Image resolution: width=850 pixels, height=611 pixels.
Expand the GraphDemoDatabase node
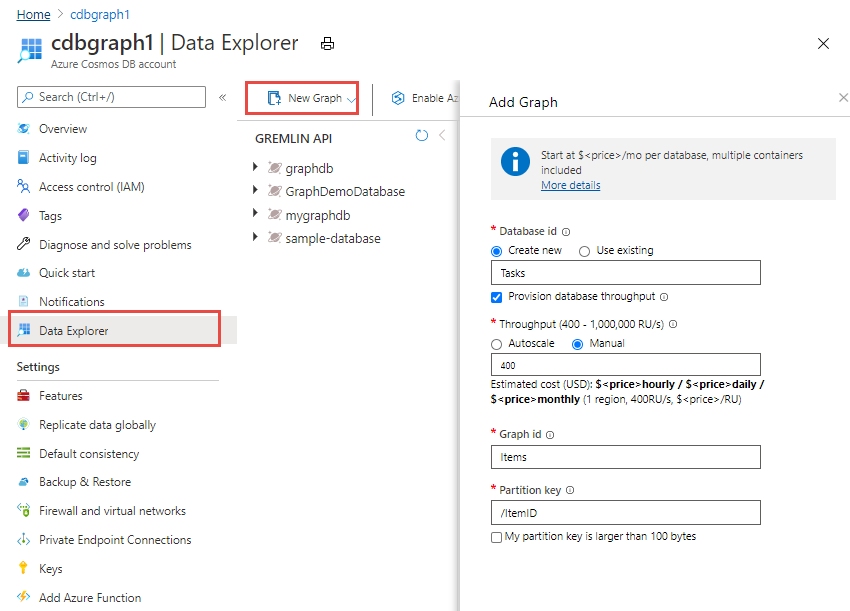pos(257,191)
